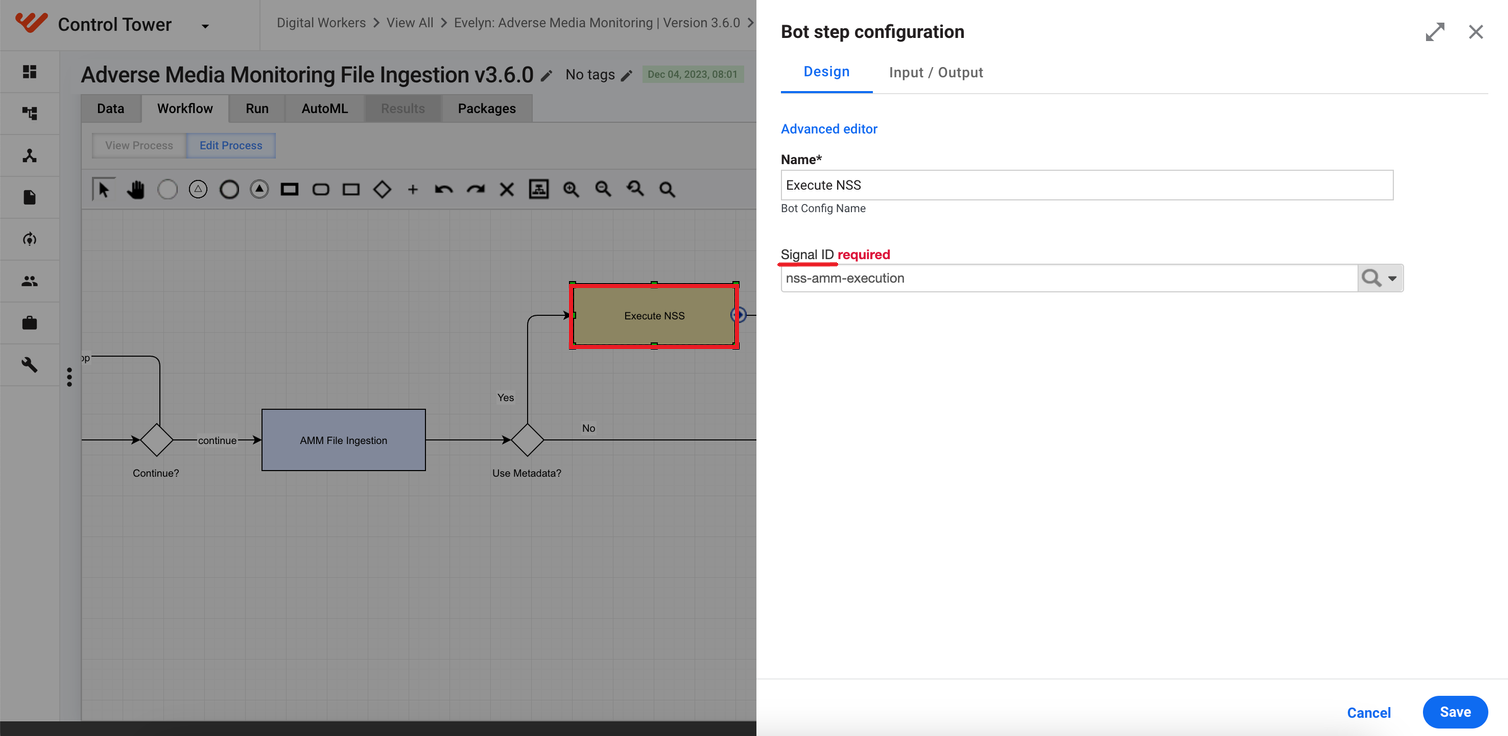1508x736 pixels.
Task: Delete selection with the X tool
Action: point(507,189)
